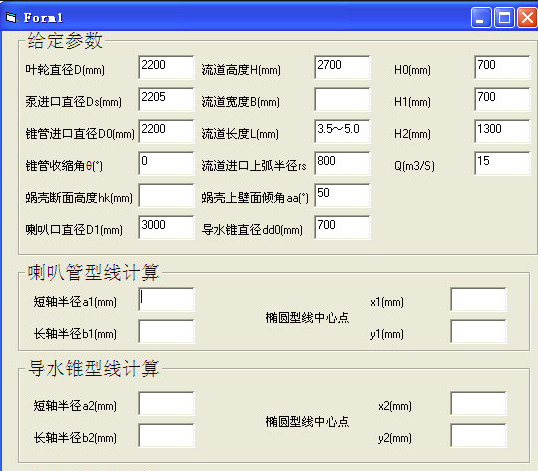Click the 蜗壳上壁面倾角aa input field
Screen dimensions: 538x471
click(342, 195)
